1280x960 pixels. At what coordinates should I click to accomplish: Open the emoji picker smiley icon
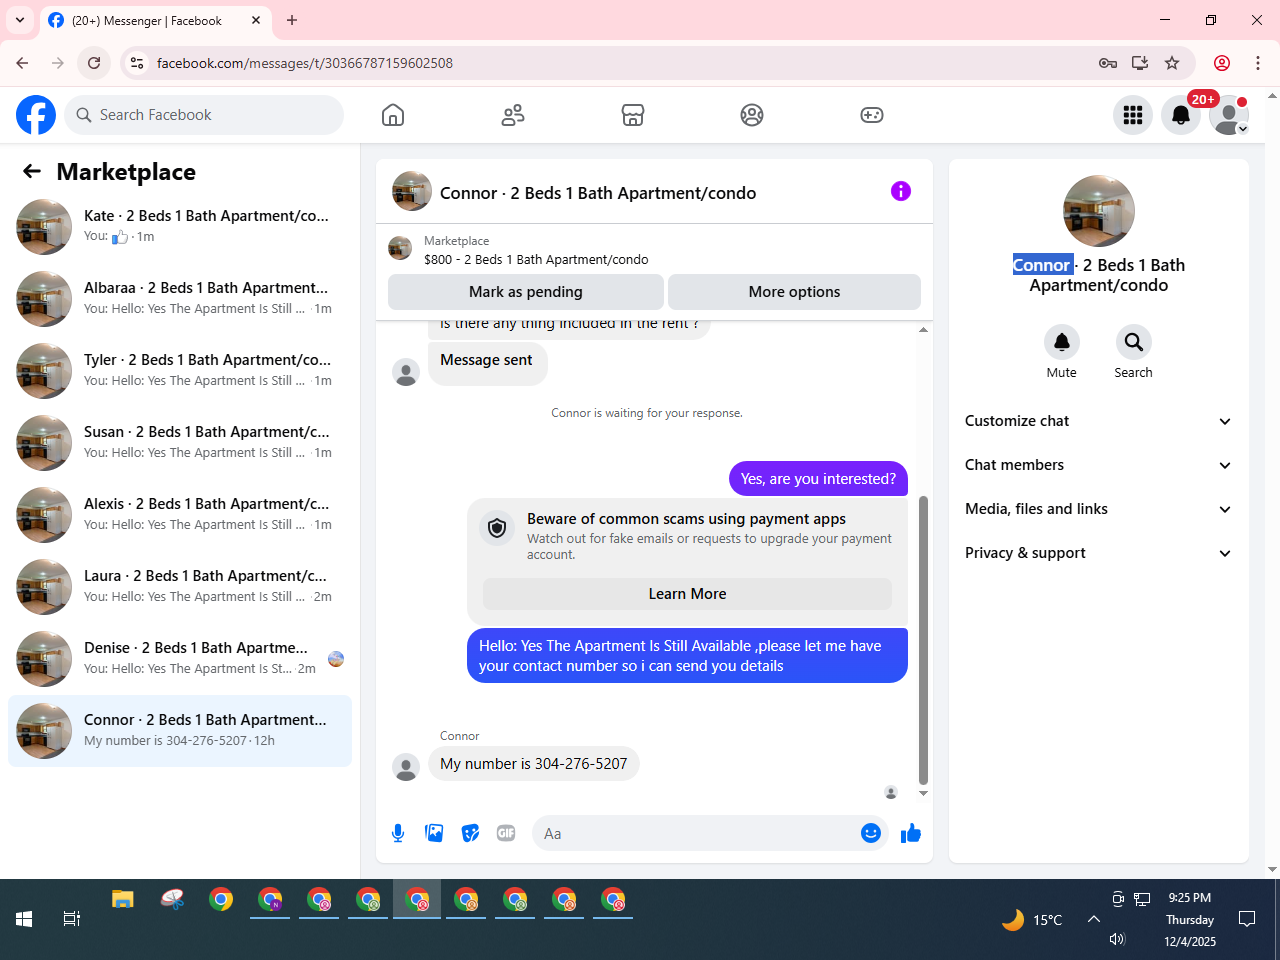tap(871, 833)
